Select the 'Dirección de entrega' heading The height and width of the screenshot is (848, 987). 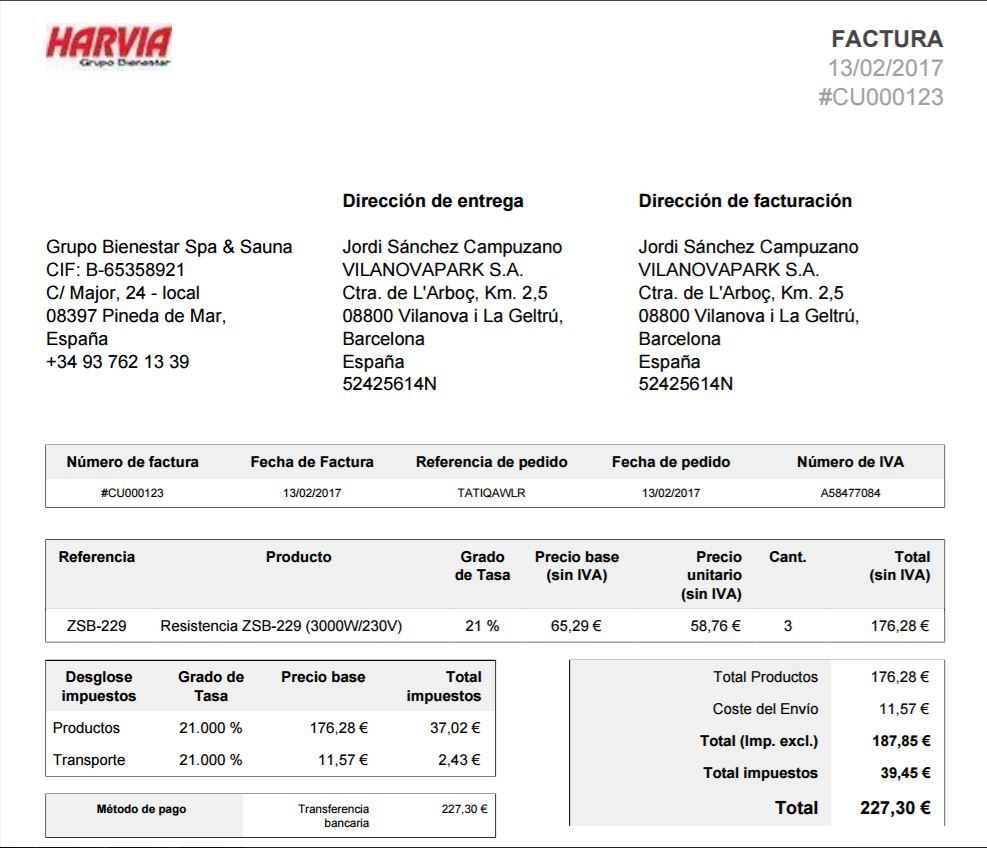point(432,201)
